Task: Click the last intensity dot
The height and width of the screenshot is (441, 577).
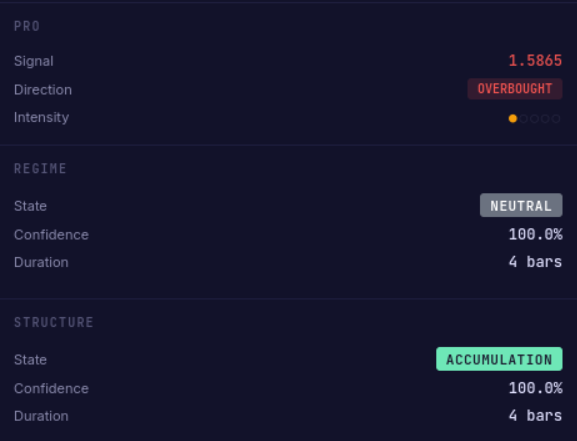Action: pyautogui.click(x=556, y=119)
